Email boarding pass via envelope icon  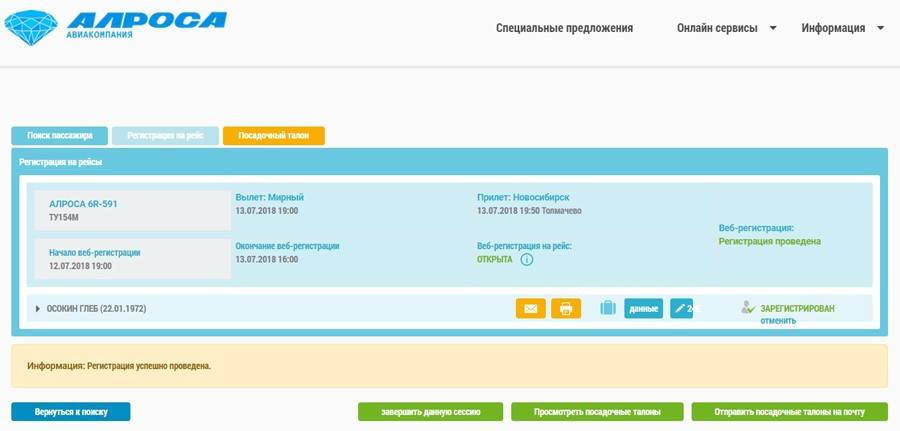coord(530,309)
